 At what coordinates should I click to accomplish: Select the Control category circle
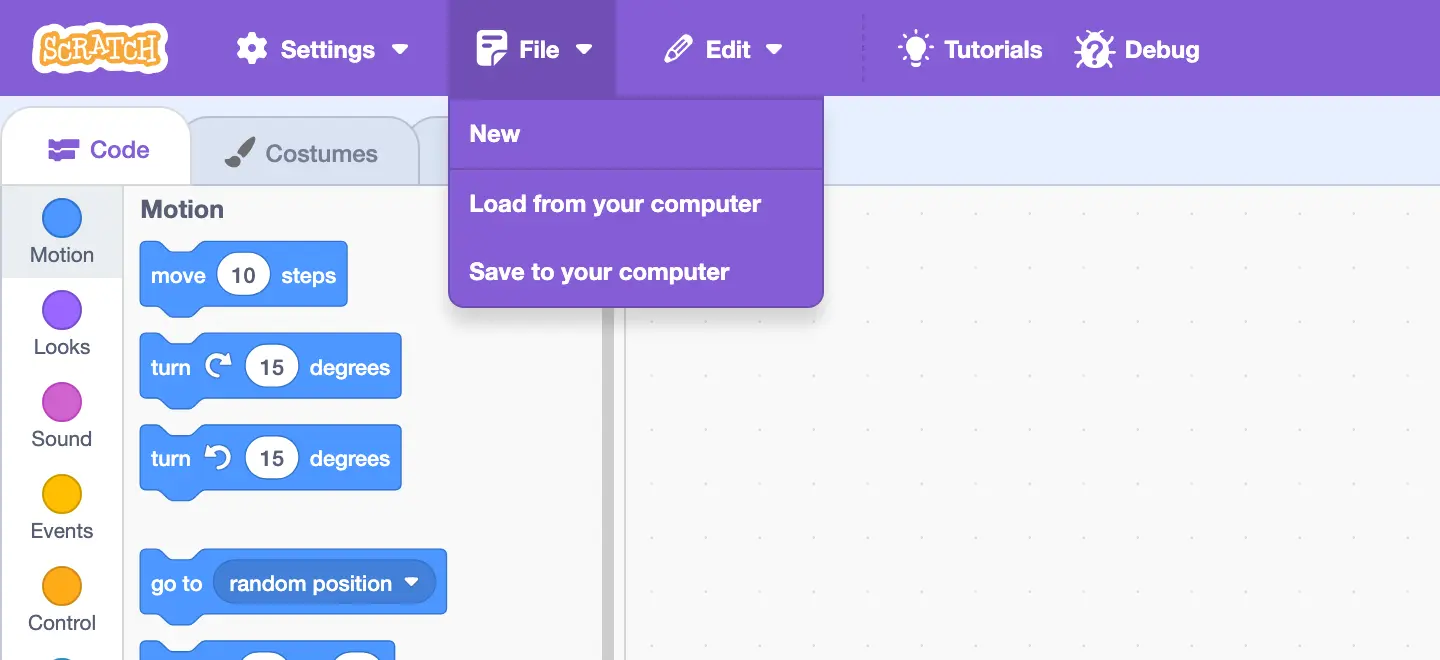[62, 586]
